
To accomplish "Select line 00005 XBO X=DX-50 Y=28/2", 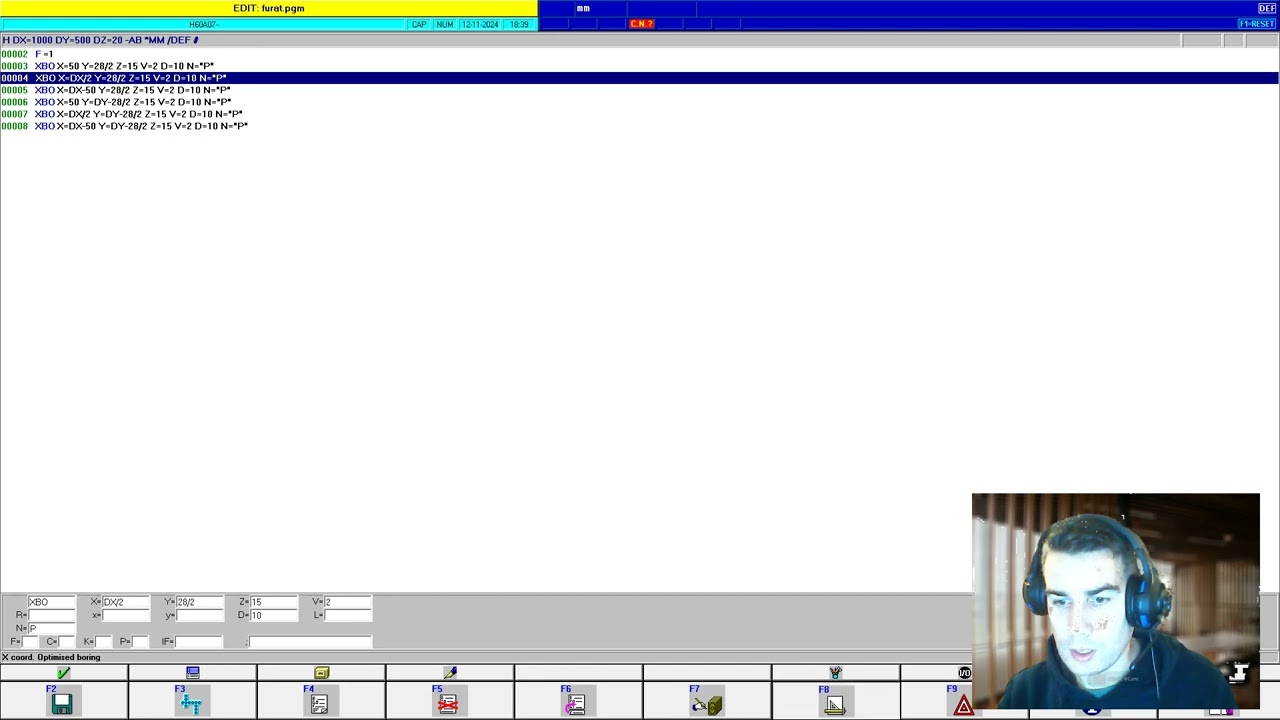I will (x=640, y=90).
